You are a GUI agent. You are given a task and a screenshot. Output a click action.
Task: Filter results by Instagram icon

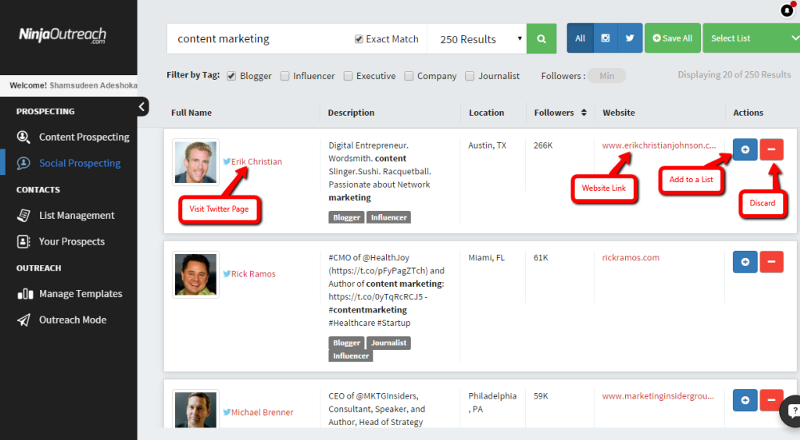(x=605, y=39)
